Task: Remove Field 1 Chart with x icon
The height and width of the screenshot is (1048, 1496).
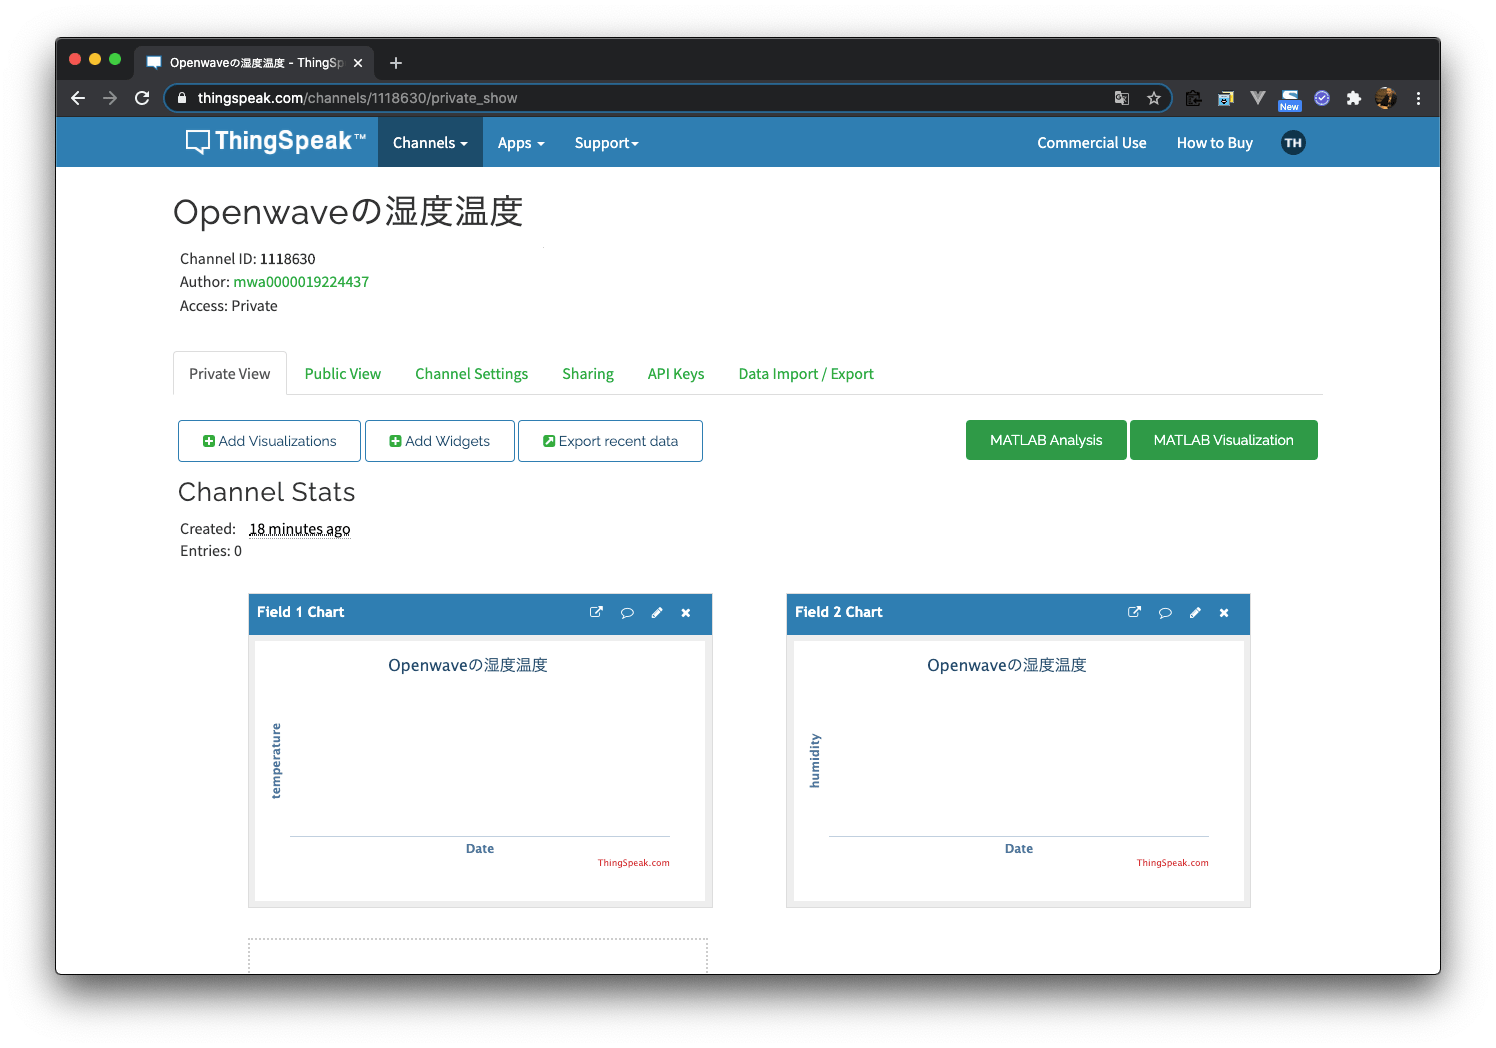Action: tap(686, 613)
